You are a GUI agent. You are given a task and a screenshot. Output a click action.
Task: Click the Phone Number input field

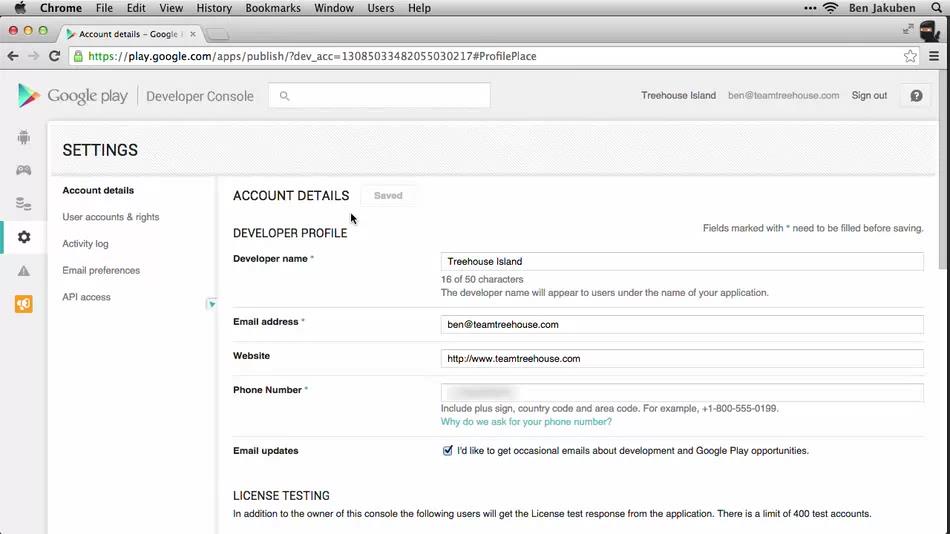click(682, 392)
